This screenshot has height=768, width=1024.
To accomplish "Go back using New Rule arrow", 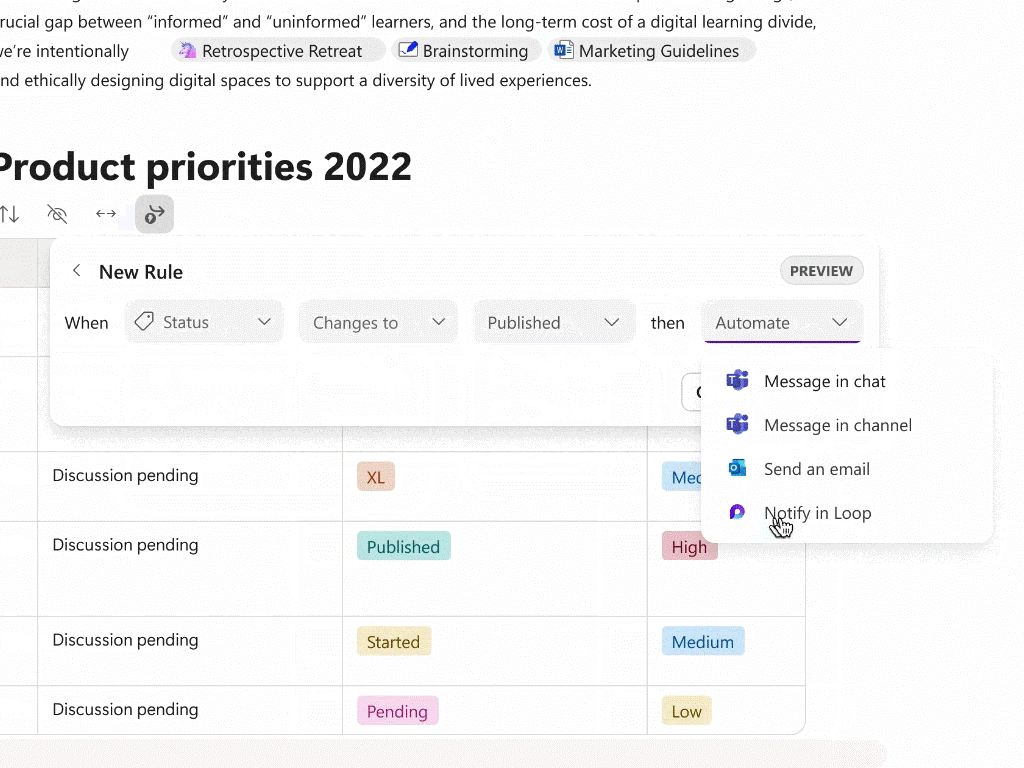I will [77, 271].
